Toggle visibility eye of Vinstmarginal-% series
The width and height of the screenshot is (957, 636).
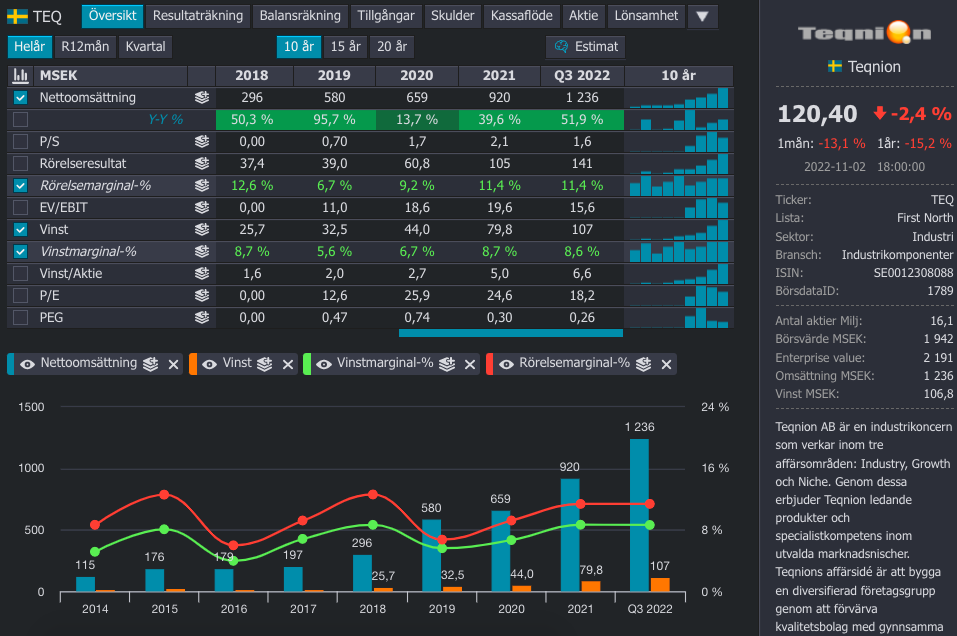pos(324,364)
